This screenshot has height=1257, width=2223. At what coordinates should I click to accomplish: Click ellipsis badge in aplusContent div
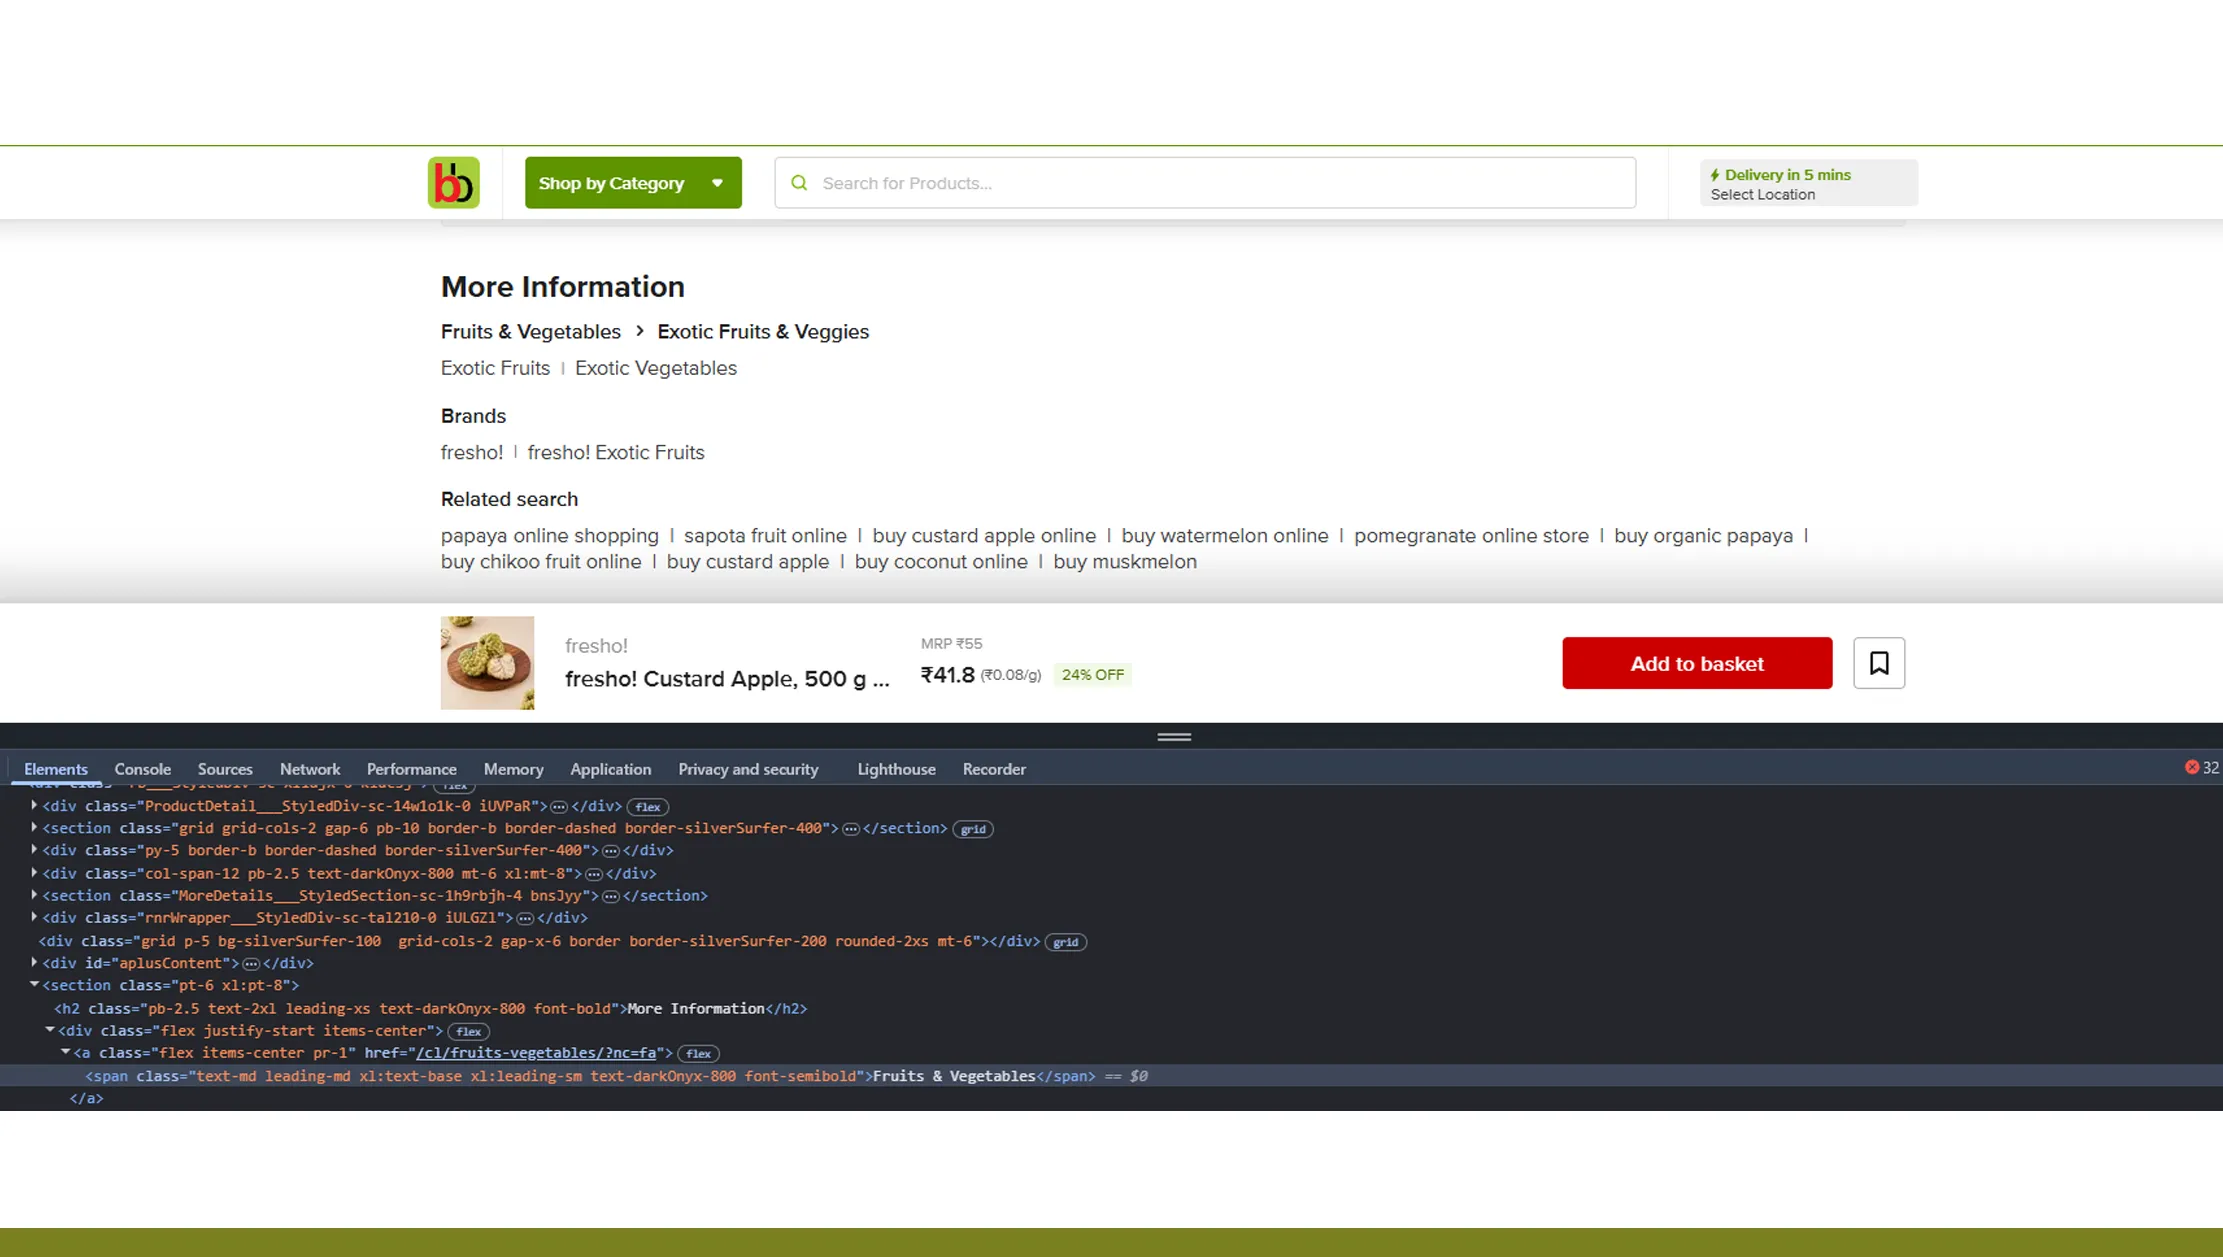pyautogui.click(x=251, y=964)
